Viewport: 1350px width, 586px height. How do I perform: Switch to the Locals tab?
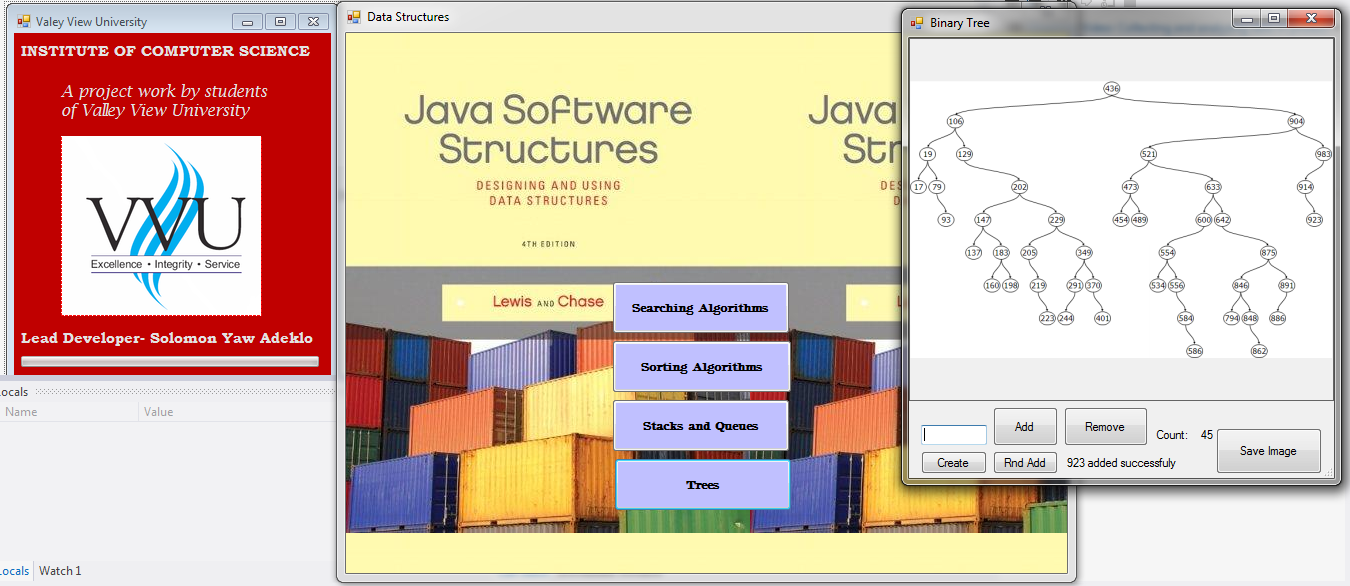(x=14, y=571)
